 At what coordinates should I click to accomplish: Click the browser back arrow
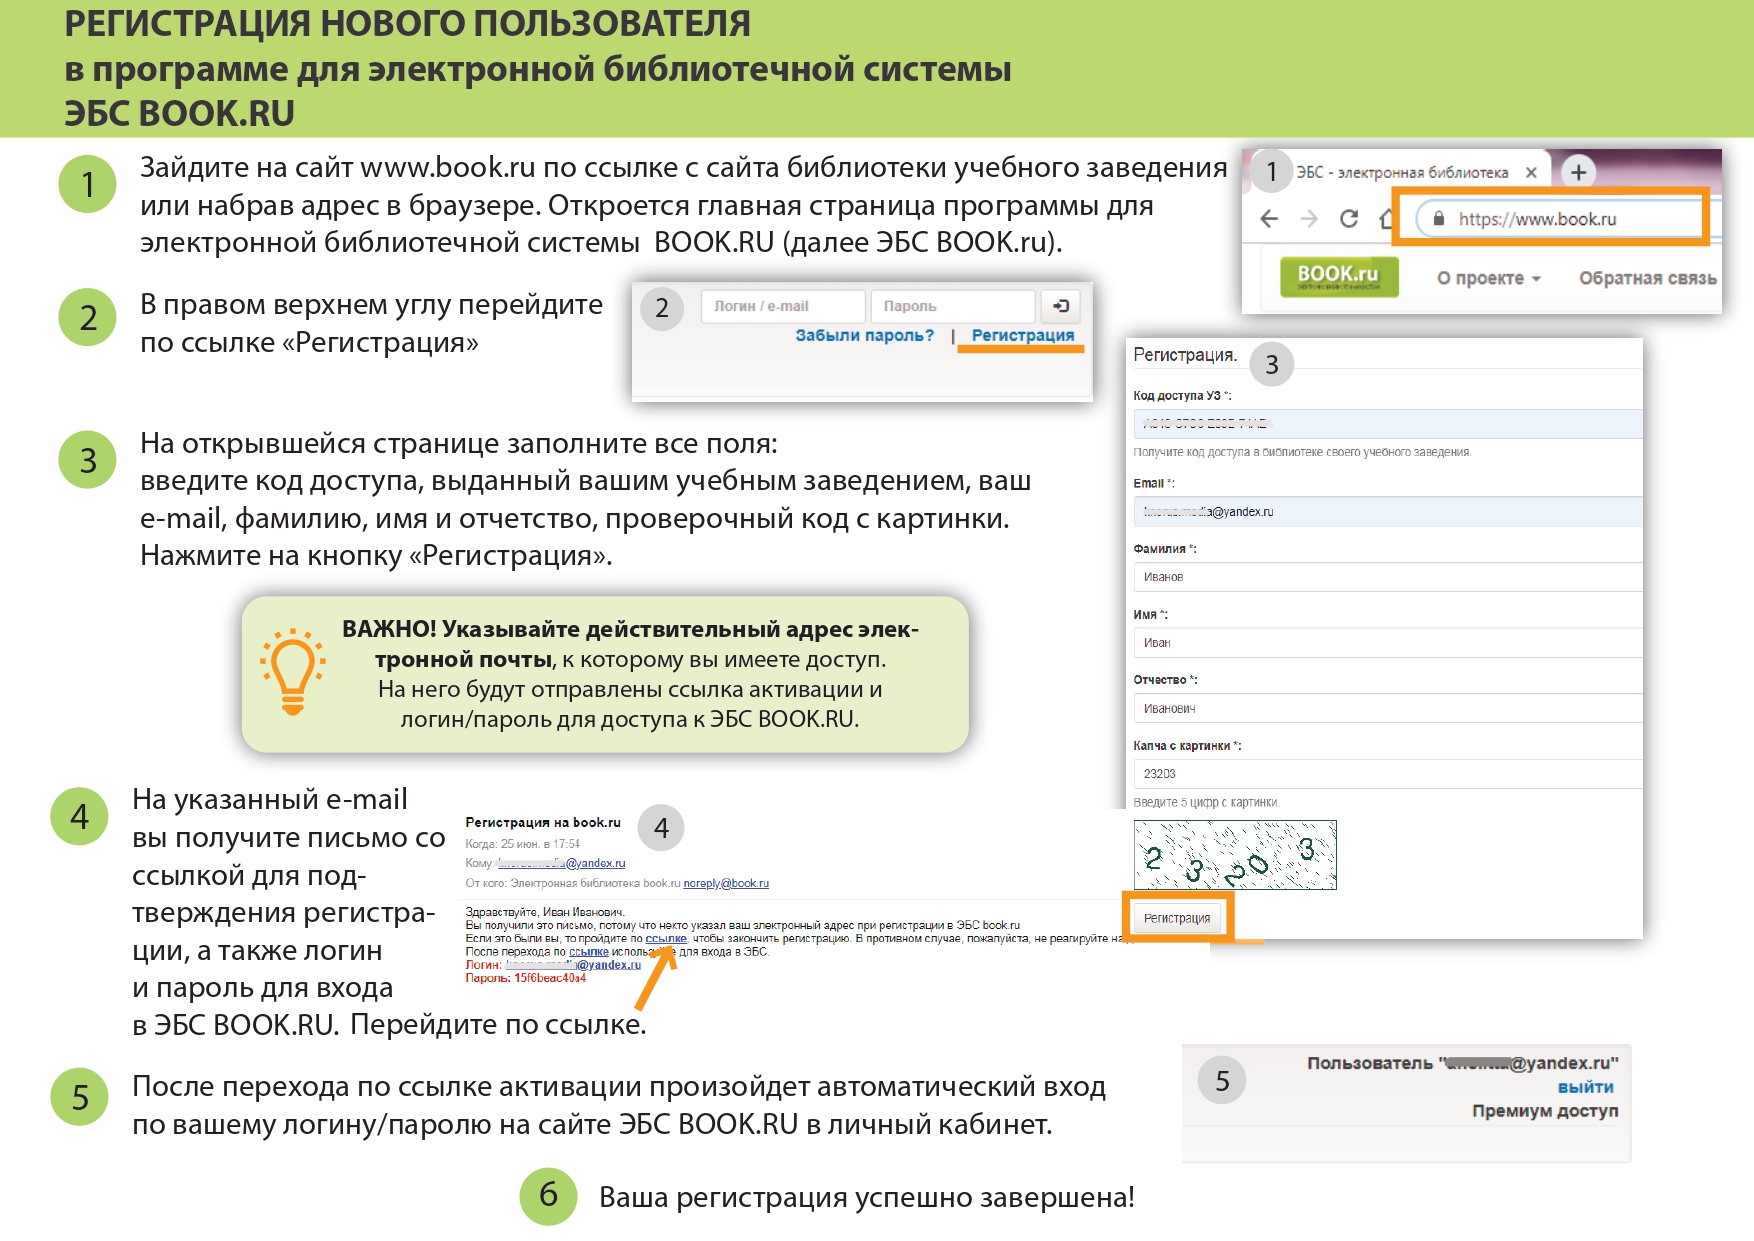click(1269, 219)
